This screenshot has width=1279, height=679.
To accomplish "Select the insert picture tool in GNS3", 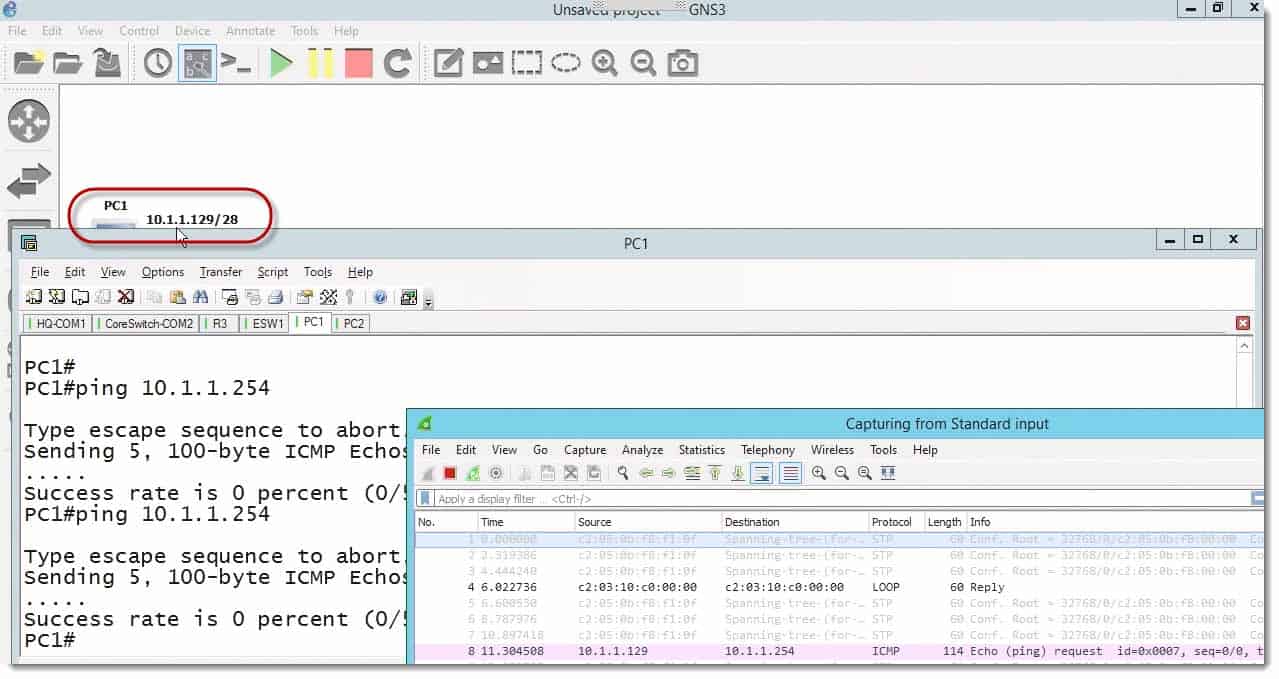I will (488, 64).
